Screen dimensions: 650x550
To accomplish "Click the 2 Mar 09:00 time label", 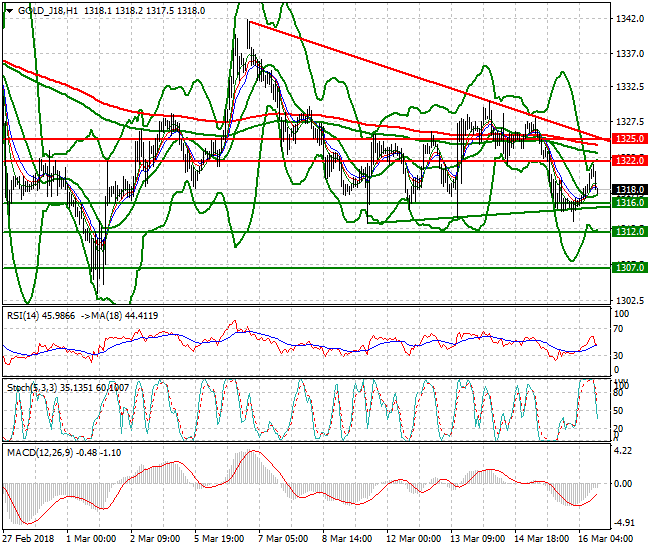I will click(155, 539).
